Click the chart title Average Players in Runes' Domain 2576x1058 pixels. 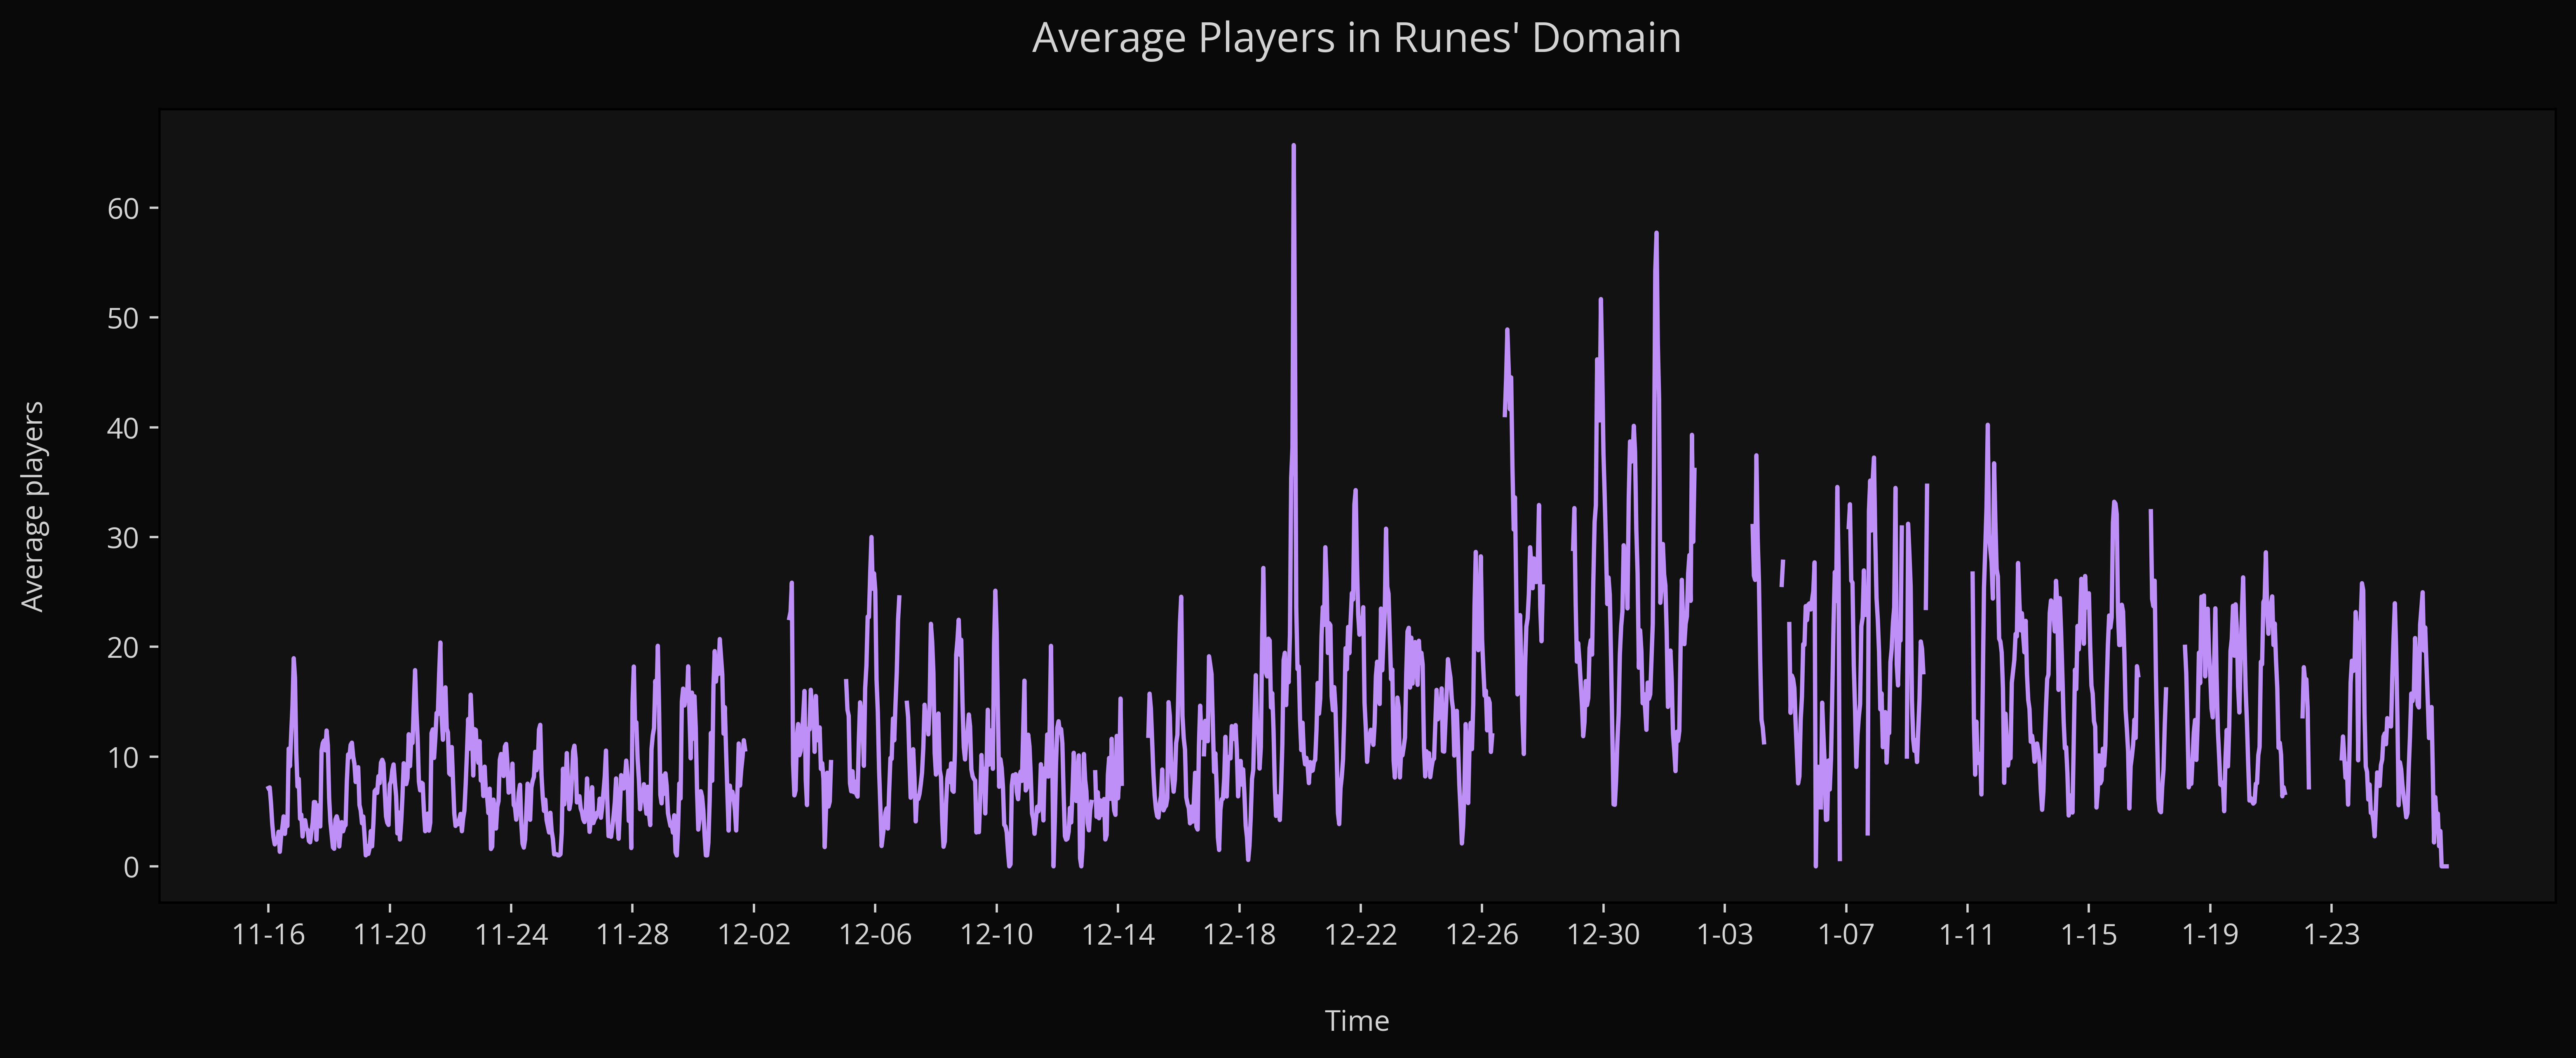(x=1356, y=38)
